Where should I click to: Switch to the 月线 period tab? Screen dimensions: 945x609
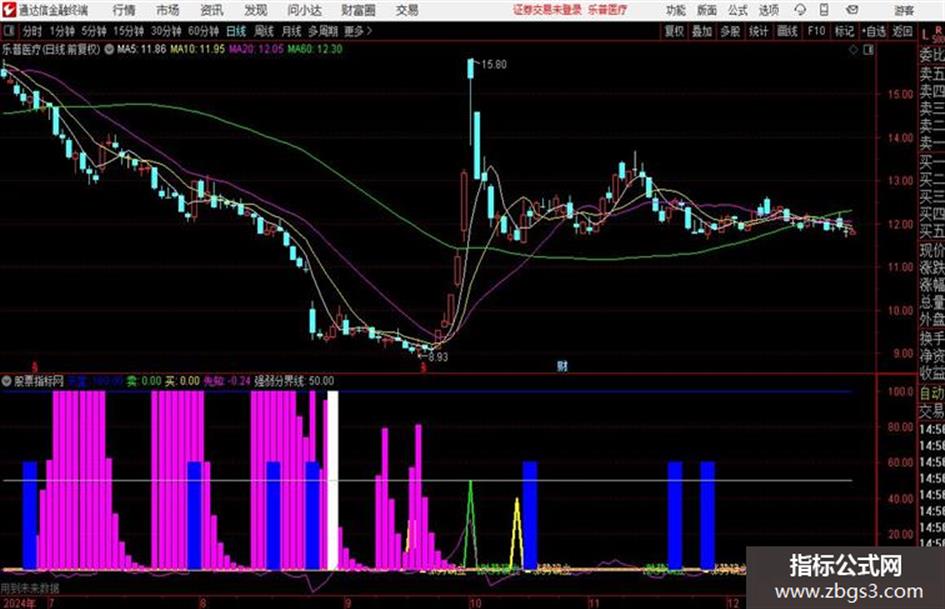[x=291, y=31]
